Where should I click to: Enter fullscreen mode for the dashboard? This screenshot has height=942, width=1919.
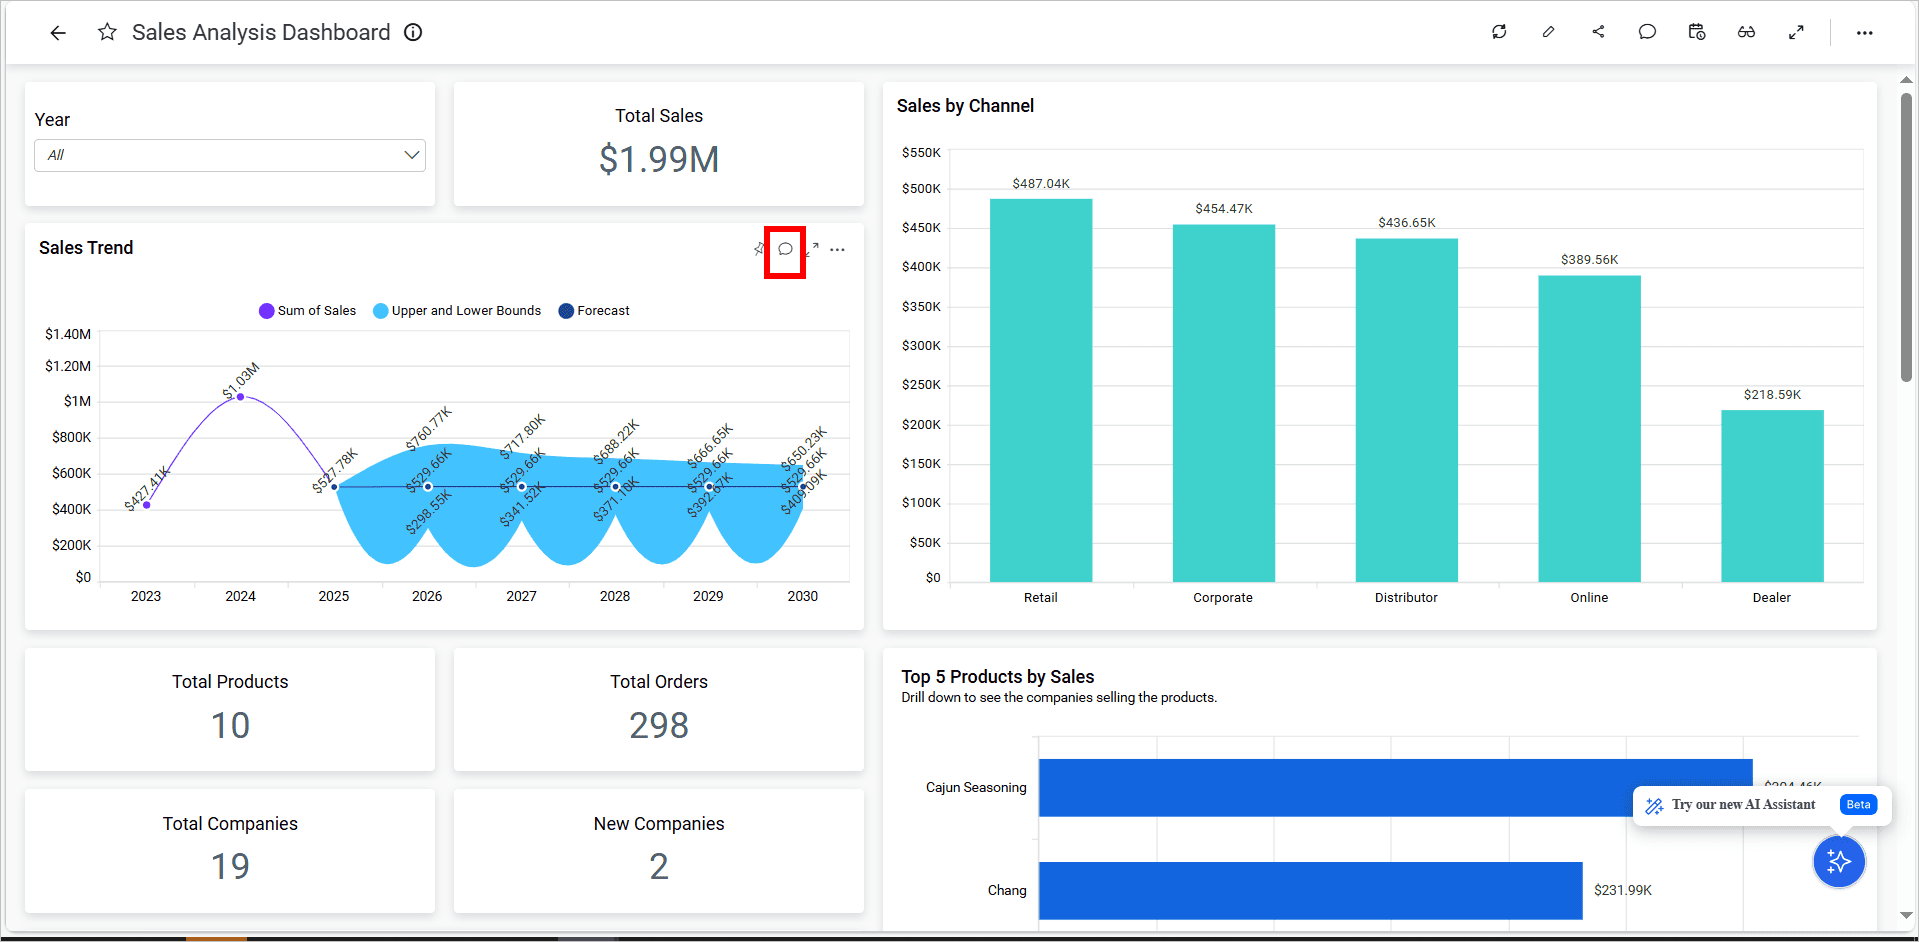1796,31
